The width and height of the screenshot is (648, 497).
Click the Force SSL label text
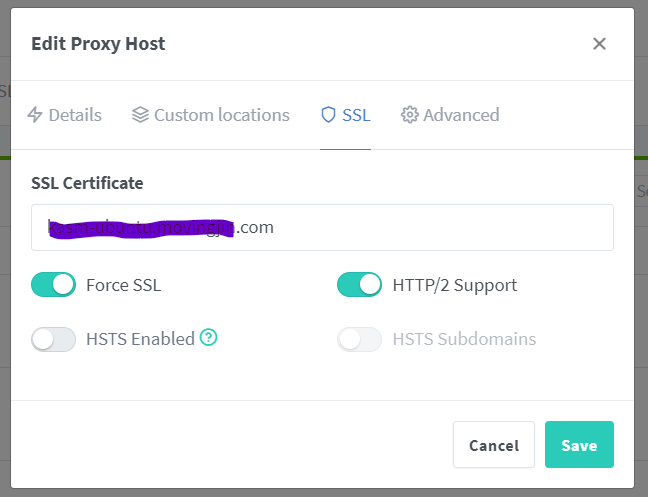pyautogui.click(x=124, y=285)
